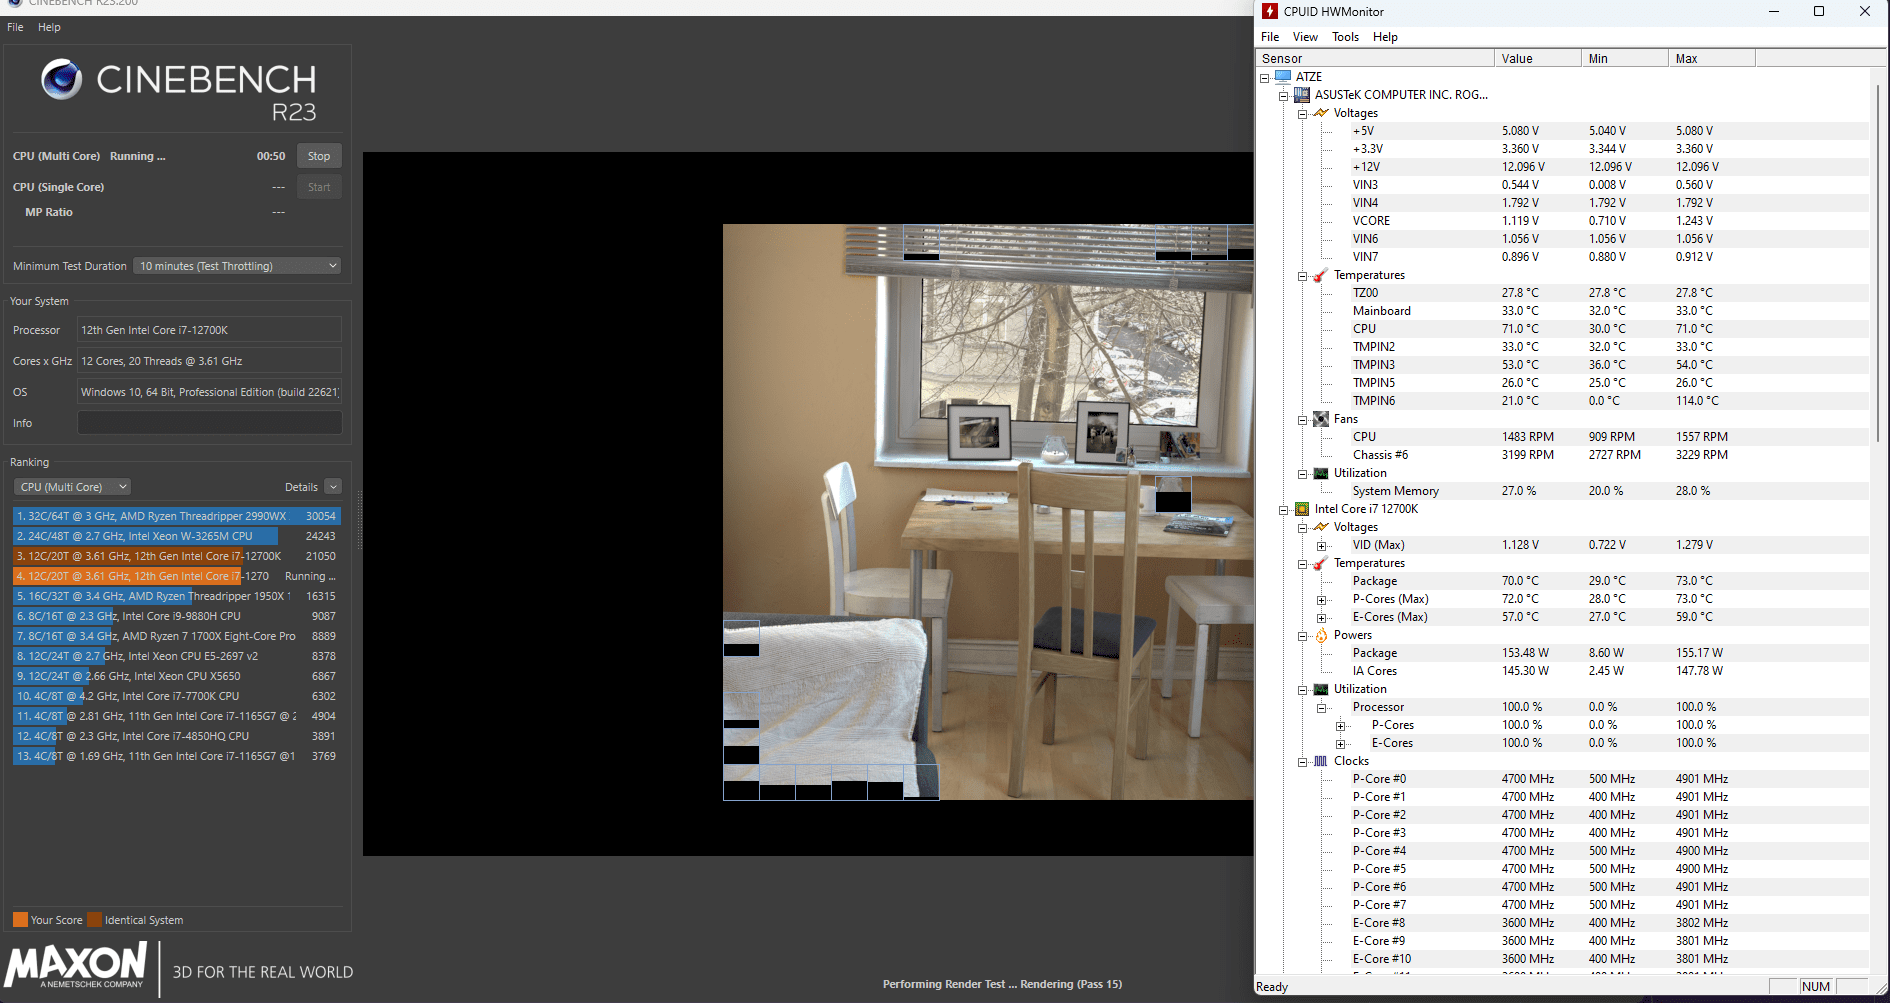Open the Cinebench File menu
This screenshot has height=1003, width=1890.
[15, 27]
